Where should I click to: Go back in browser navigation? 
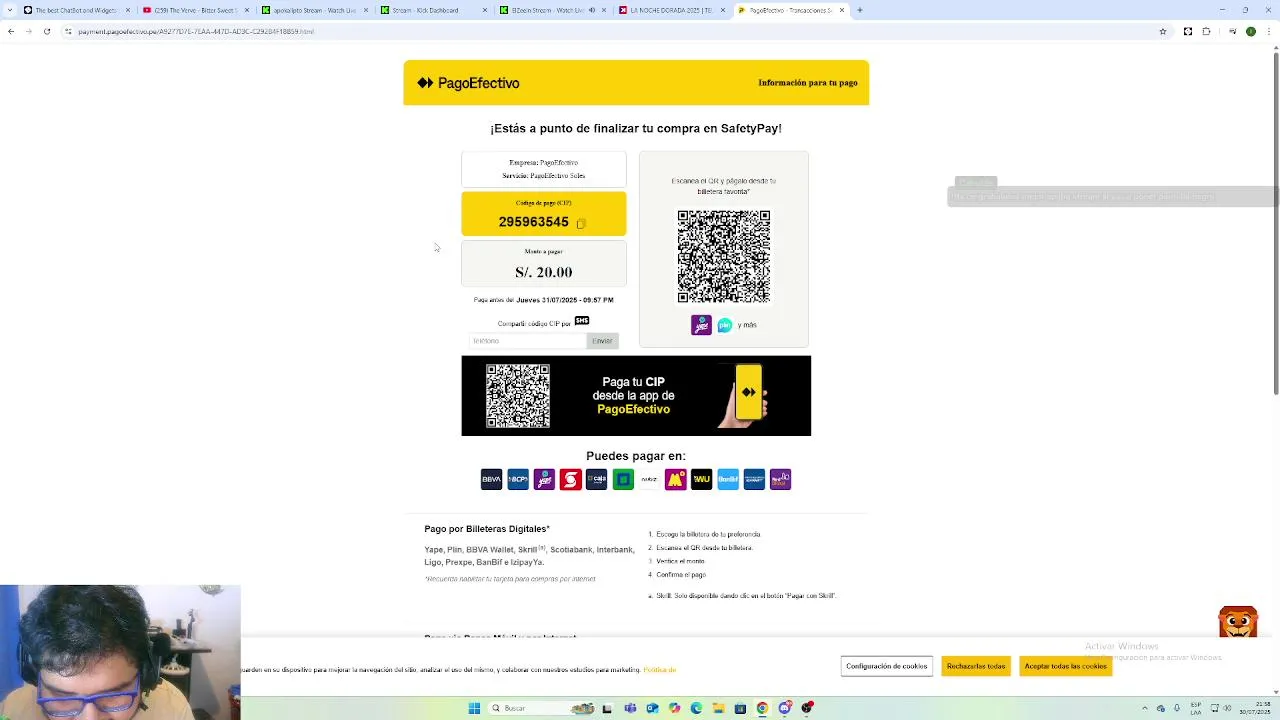11,31
